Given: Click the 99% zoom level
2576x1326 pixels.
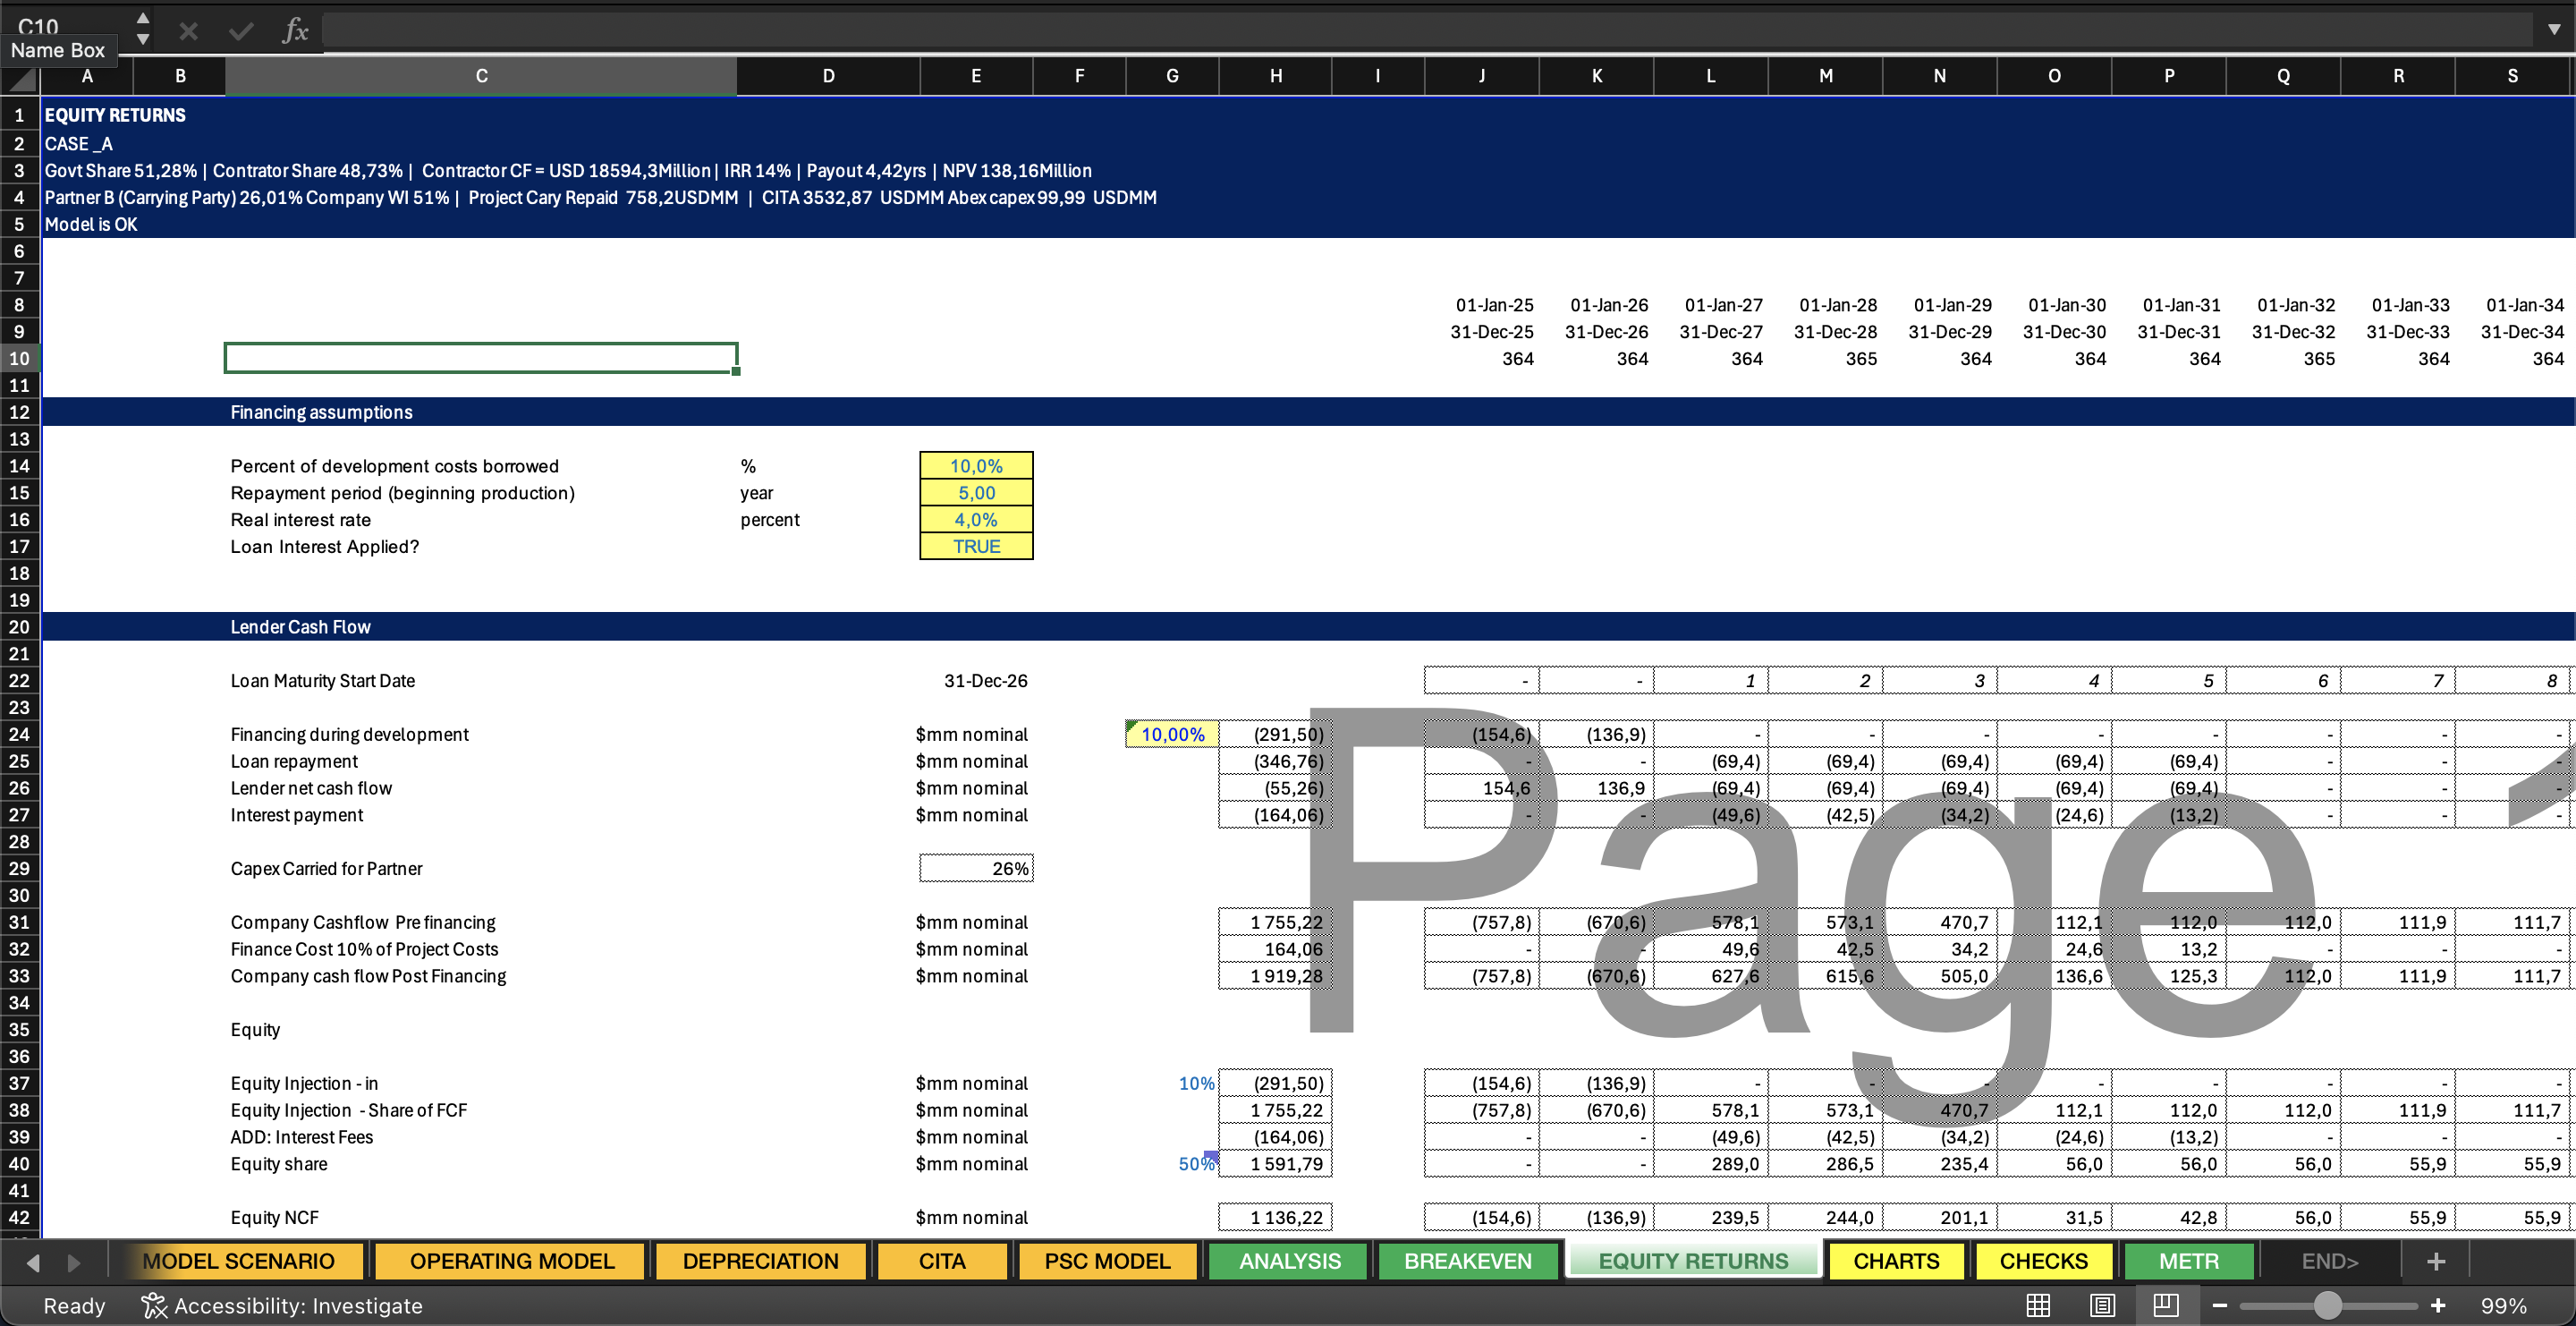Looking at the screenshot, I should coord(2503,1306).
